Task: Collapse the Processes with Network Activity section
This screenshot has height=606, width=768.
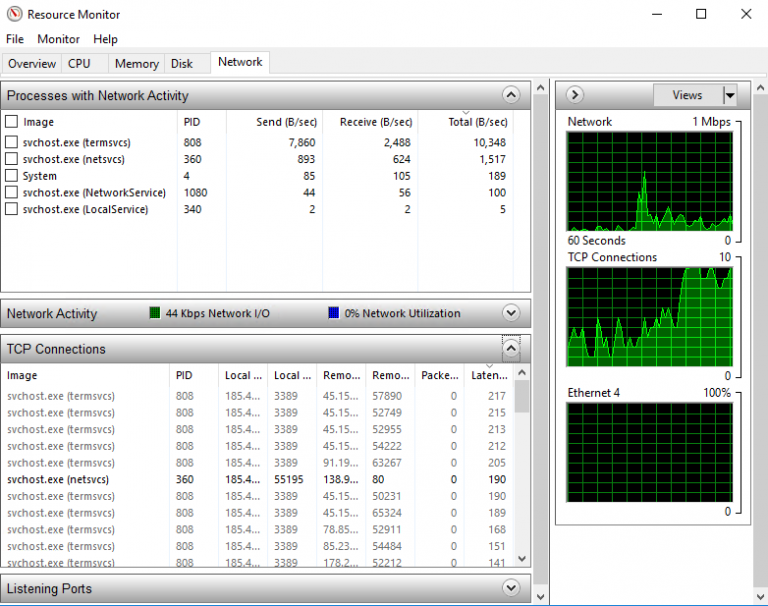Action: point(511,96)
